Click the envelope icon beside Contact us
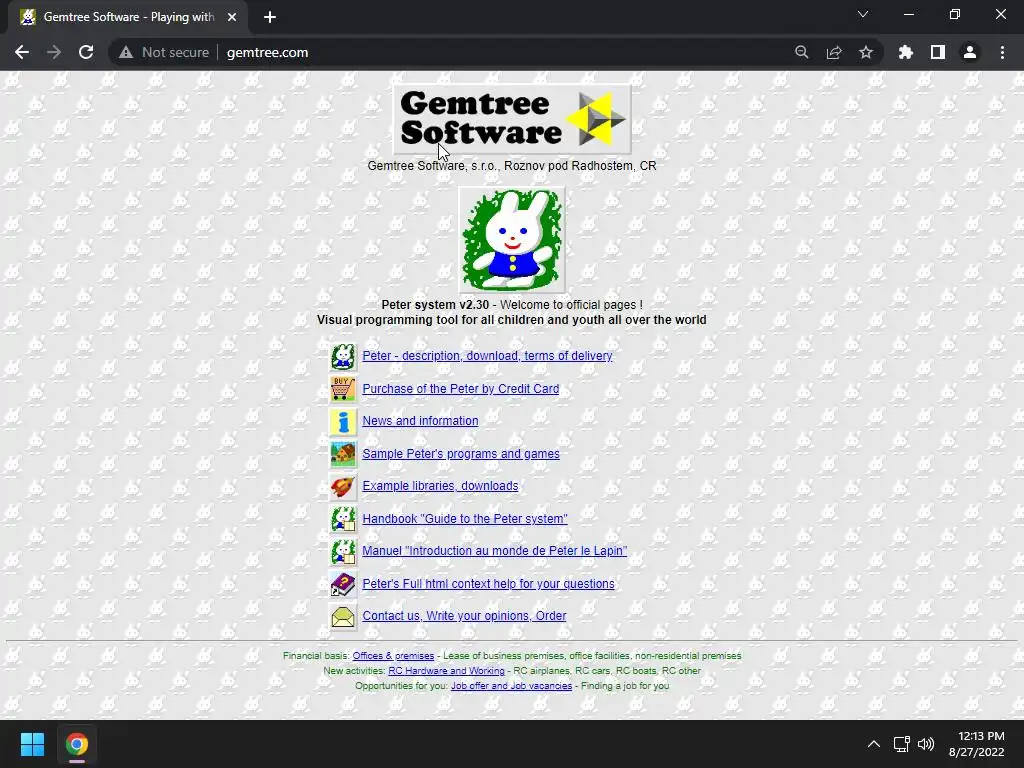Viewport: 1024px width, 768px height. pyautogui.click(x=343, y=616)
